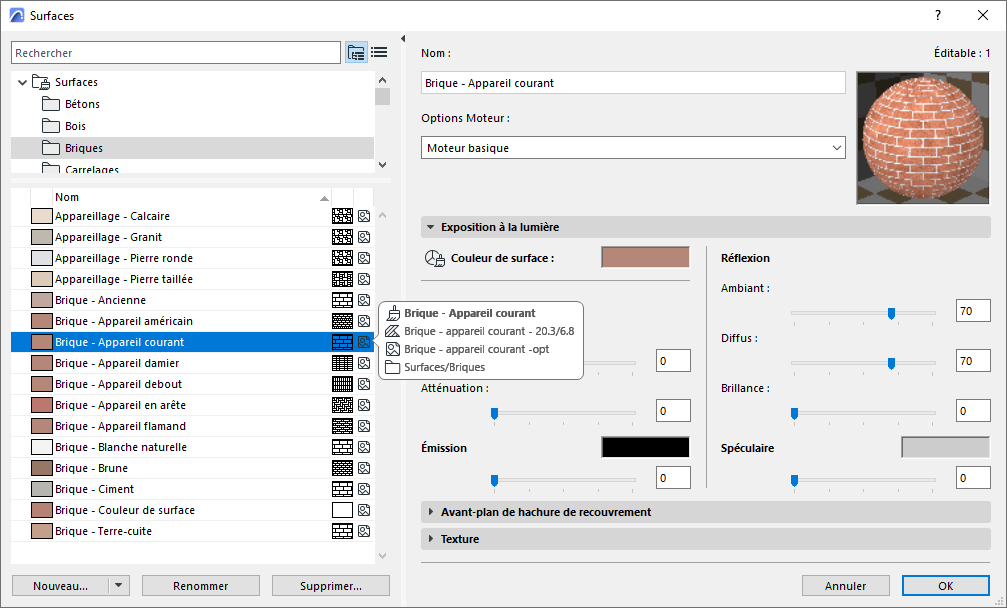
Task: Expand Avant-plan de hachure de recouvrement
Action: pyautogui.click(x=431, y=512)
